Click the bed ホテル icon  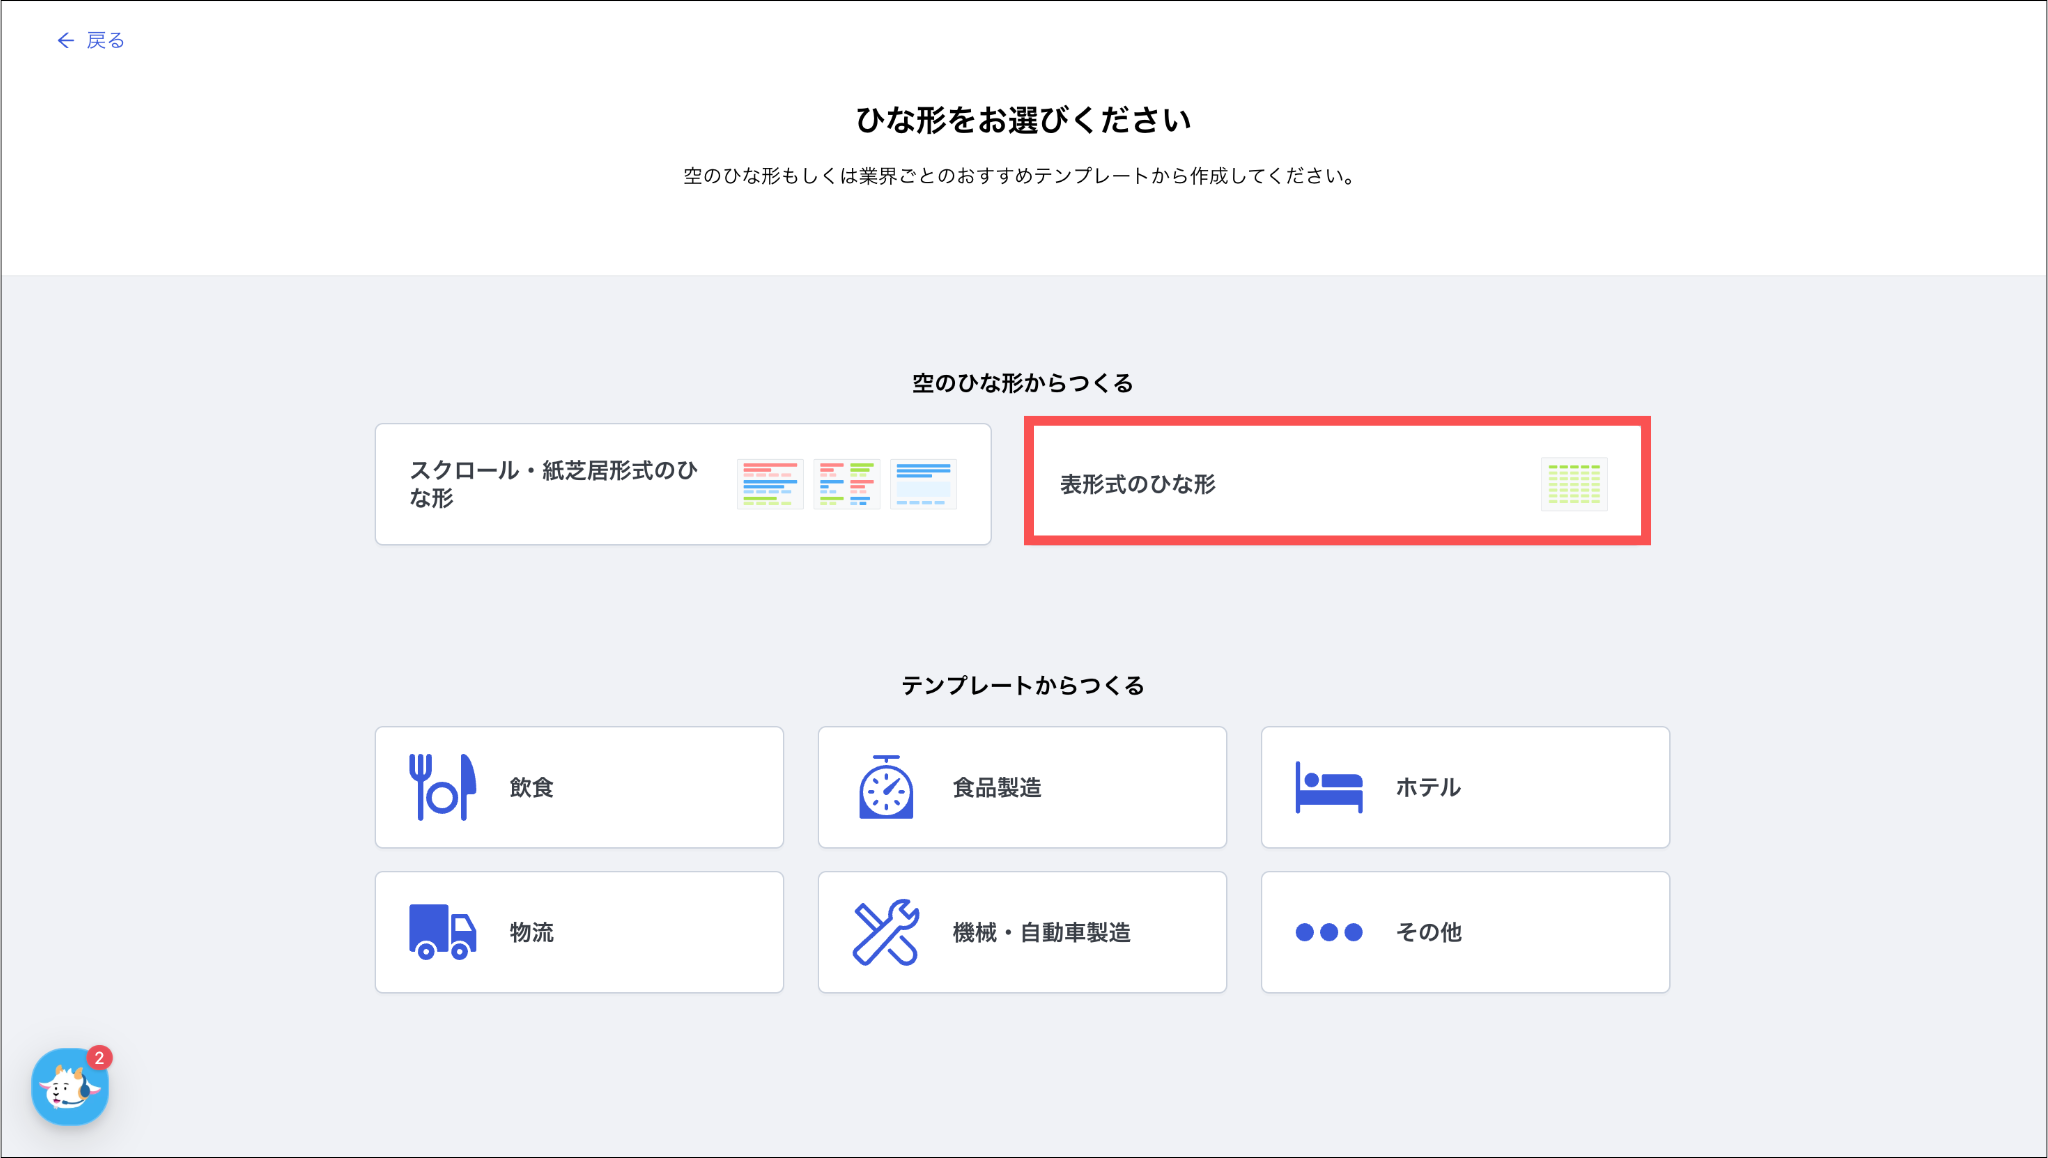[1329, 787]
